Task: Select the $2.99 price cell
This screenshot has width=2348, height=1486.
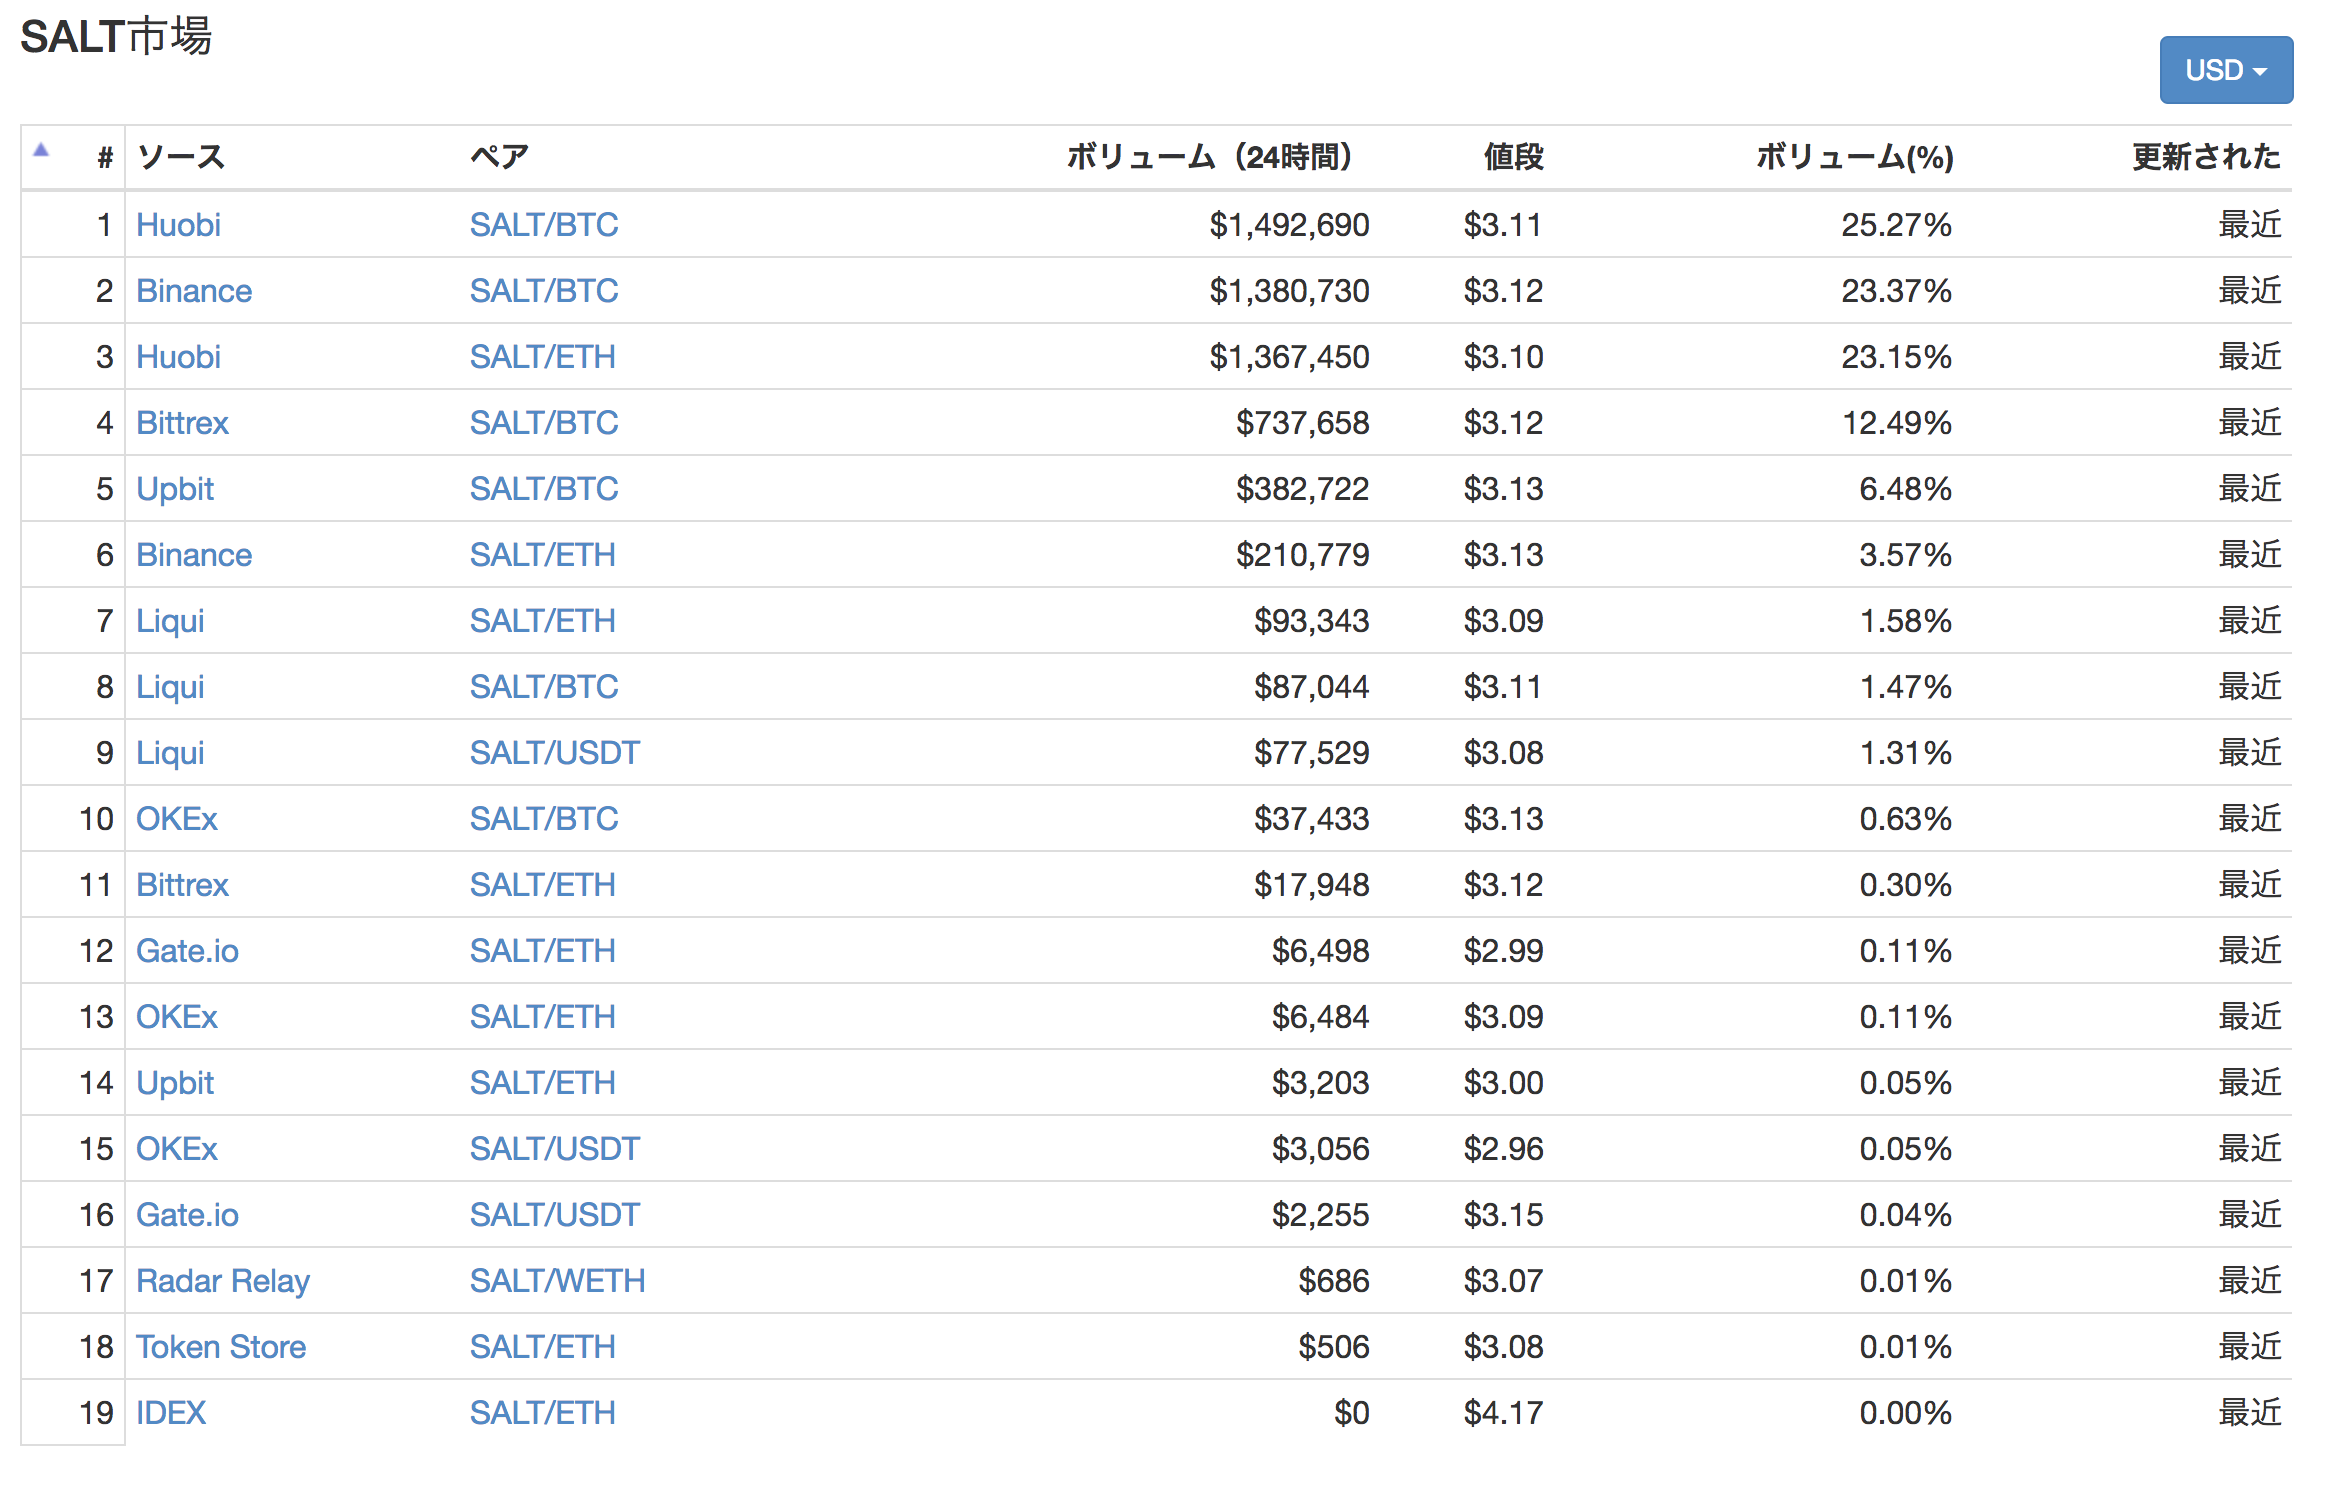Action: coord(1503,951)
